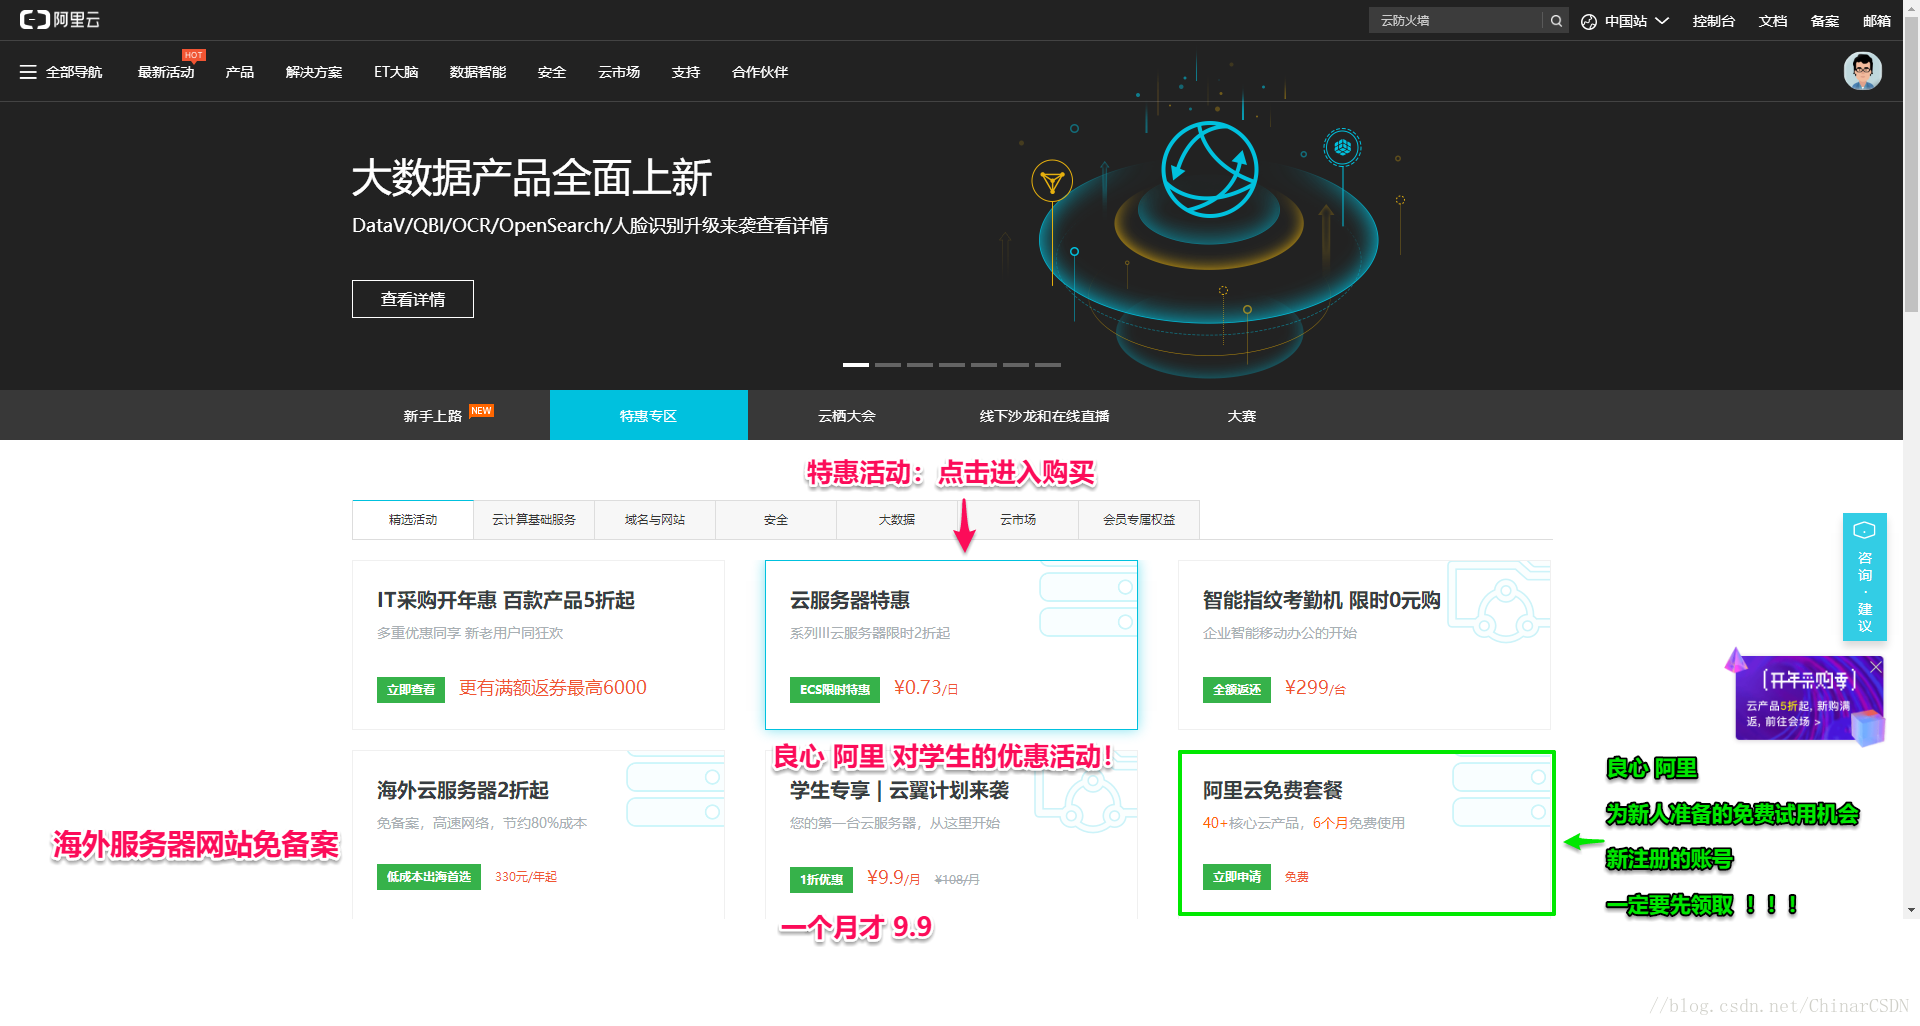Close the 开年采购季 promo popup
The width and height of the screenshot is (1920, 1026).
tap(1875, 666)
